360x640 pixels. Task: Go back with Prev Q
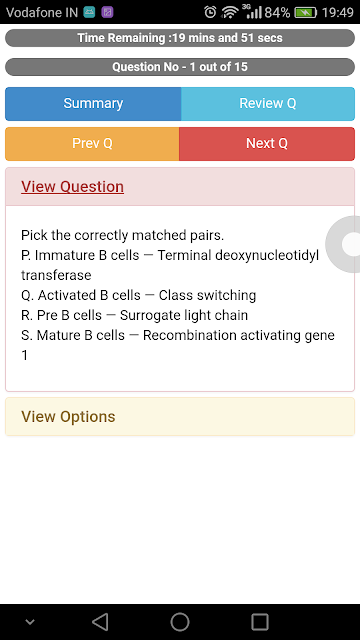coord(92,144)
